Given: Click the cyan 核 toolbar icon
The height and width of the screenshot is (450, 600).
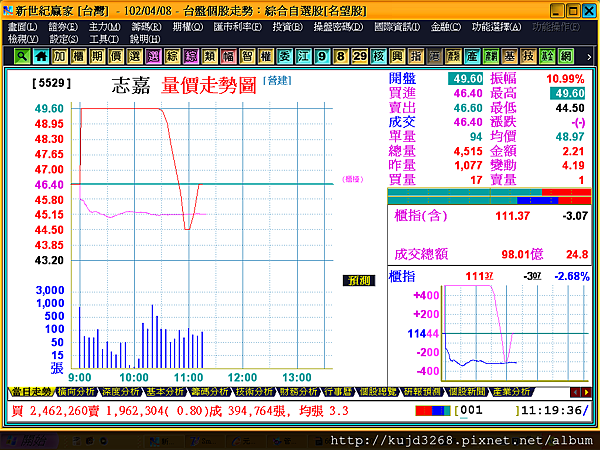Looking at the screenshot, I should click(x=378, y=56).
